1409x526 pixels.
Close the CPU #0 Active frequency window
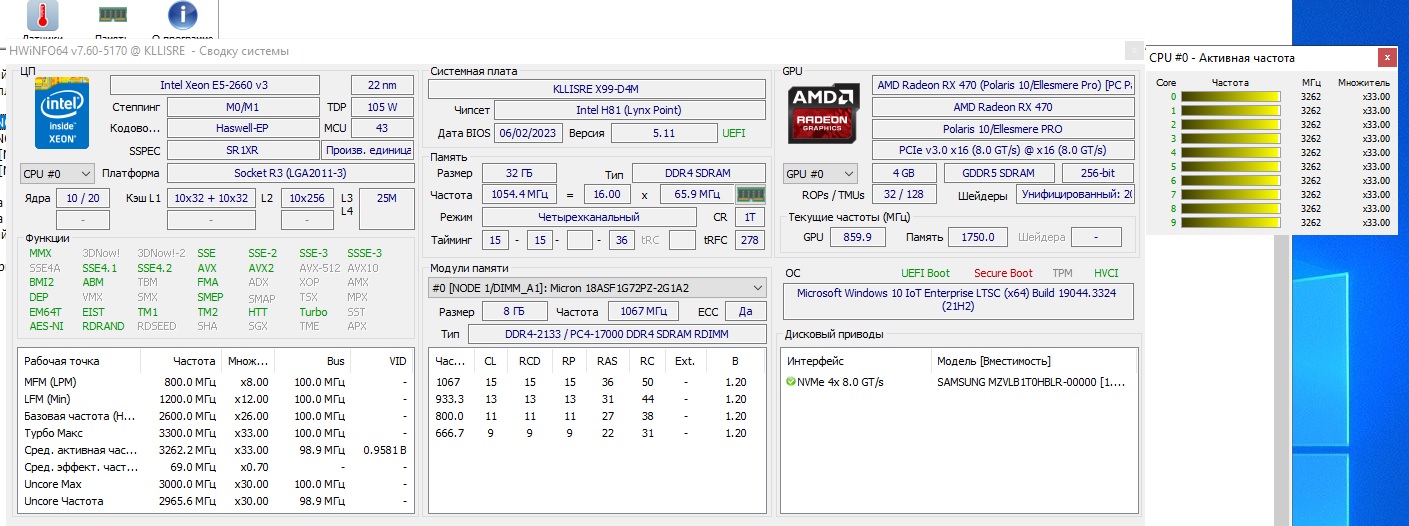coord(1385,58)
